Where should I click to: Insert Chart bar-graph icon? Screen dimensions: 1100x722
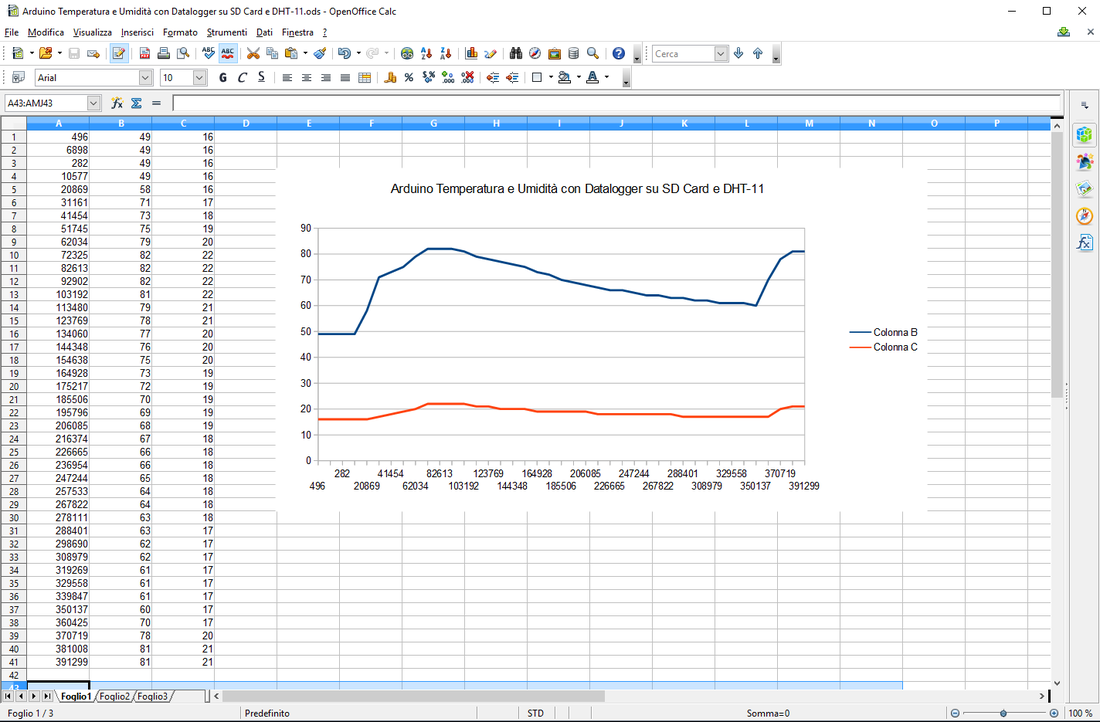(471, 53)
